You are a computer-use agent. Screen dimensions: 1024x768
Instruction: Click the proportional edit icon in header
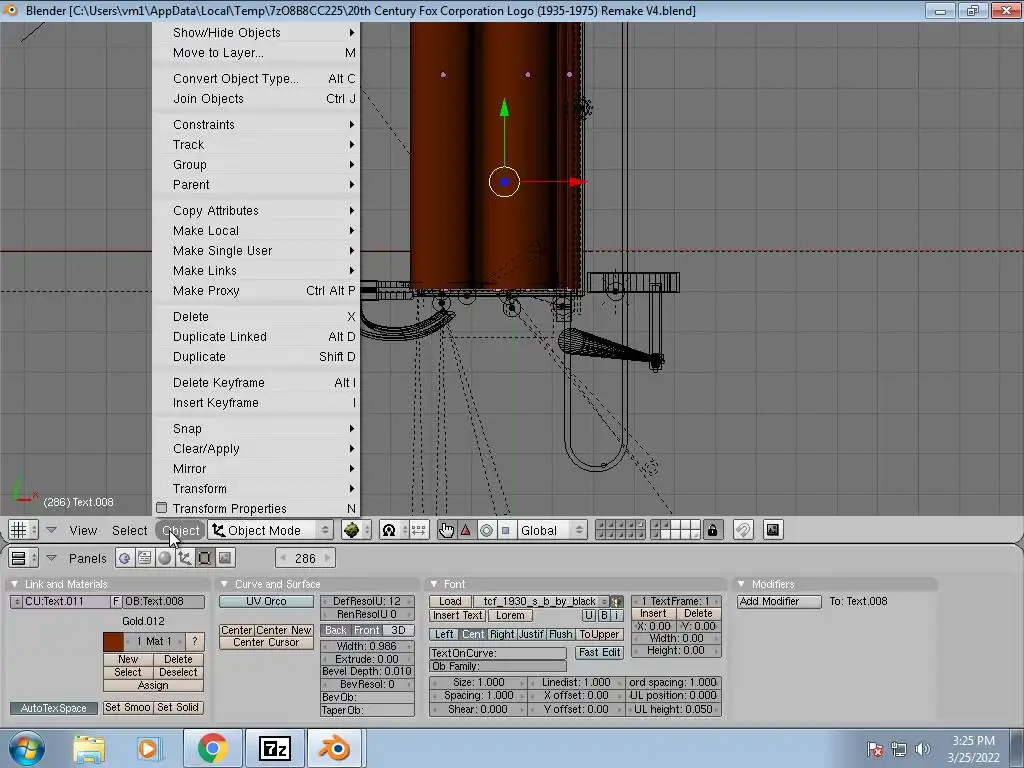tap(743, 530)
